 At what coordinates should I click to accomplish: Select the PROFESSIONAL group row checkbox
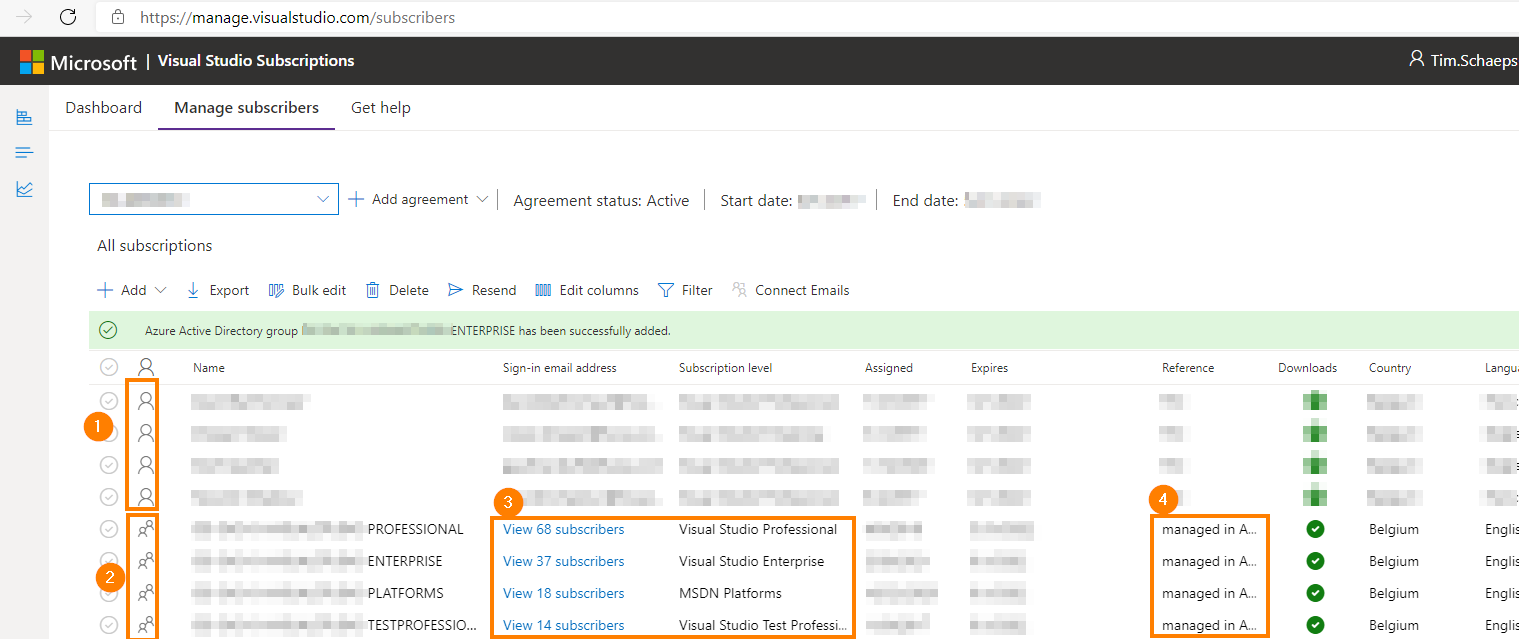pyautogui.click(x=109, y=529)
